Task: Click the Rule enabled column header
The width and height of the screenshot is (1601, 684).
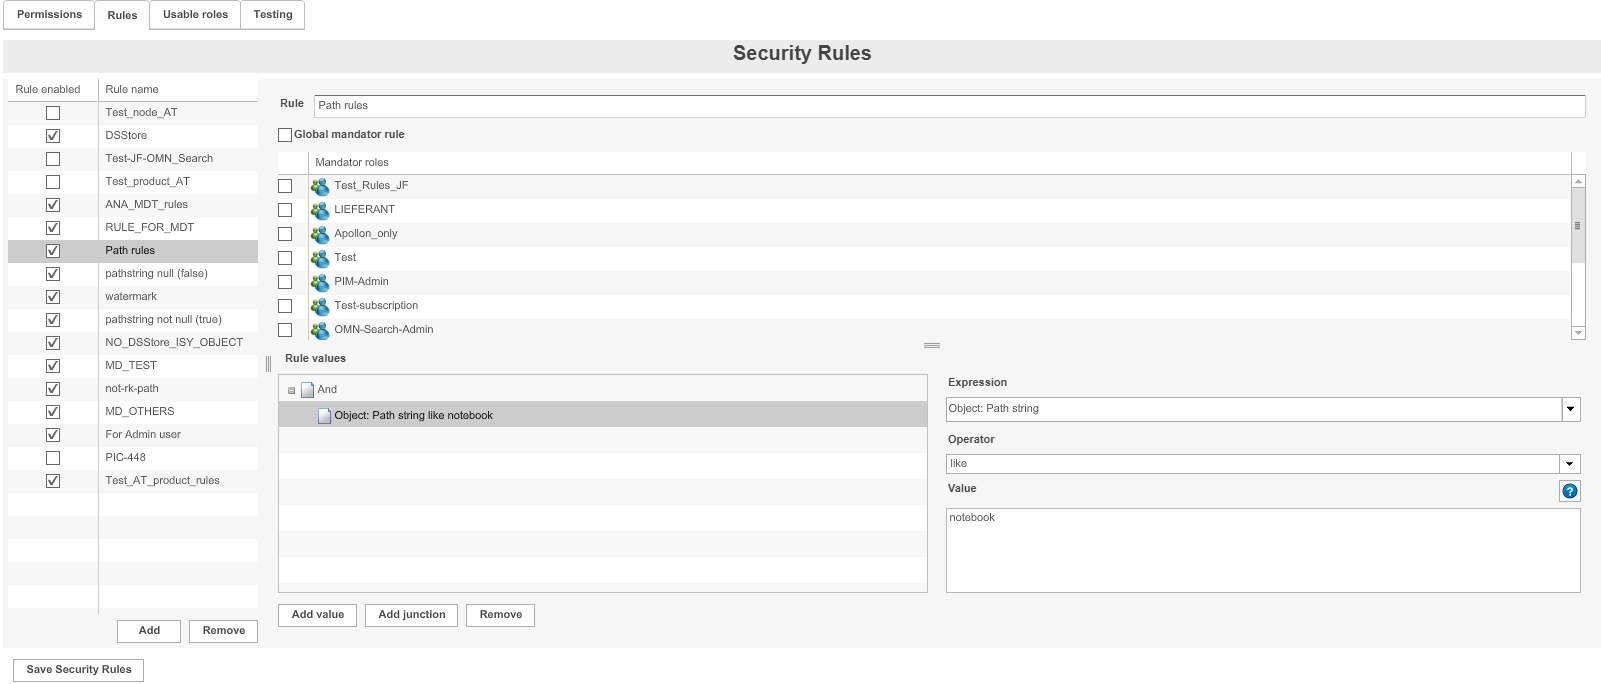Action: (53, 90)
